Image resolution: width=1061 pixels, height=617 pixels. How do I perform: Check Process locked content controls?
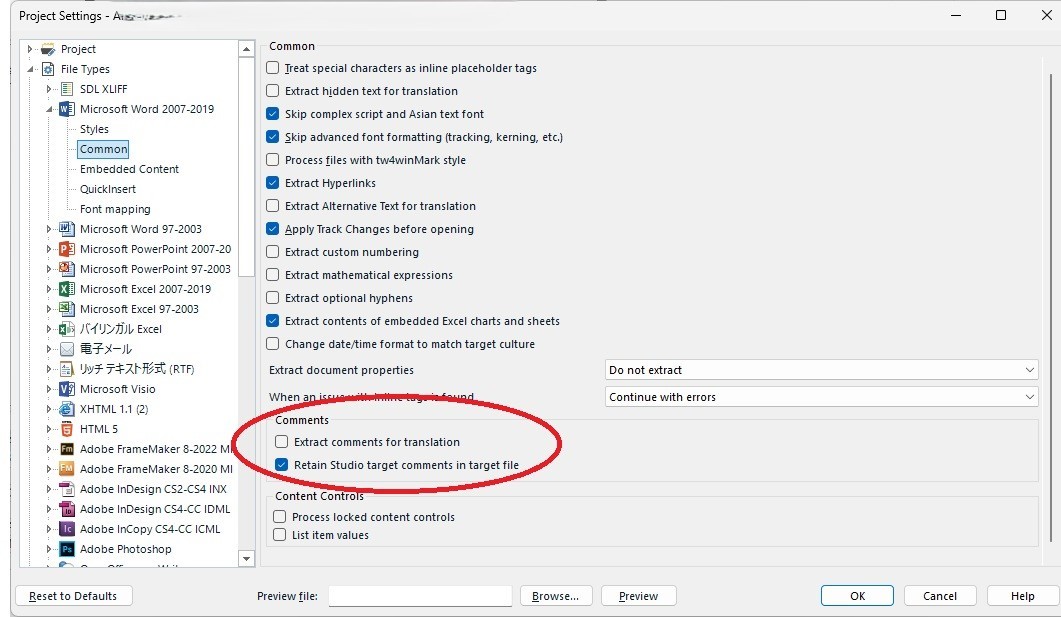[x=279, y=517]
